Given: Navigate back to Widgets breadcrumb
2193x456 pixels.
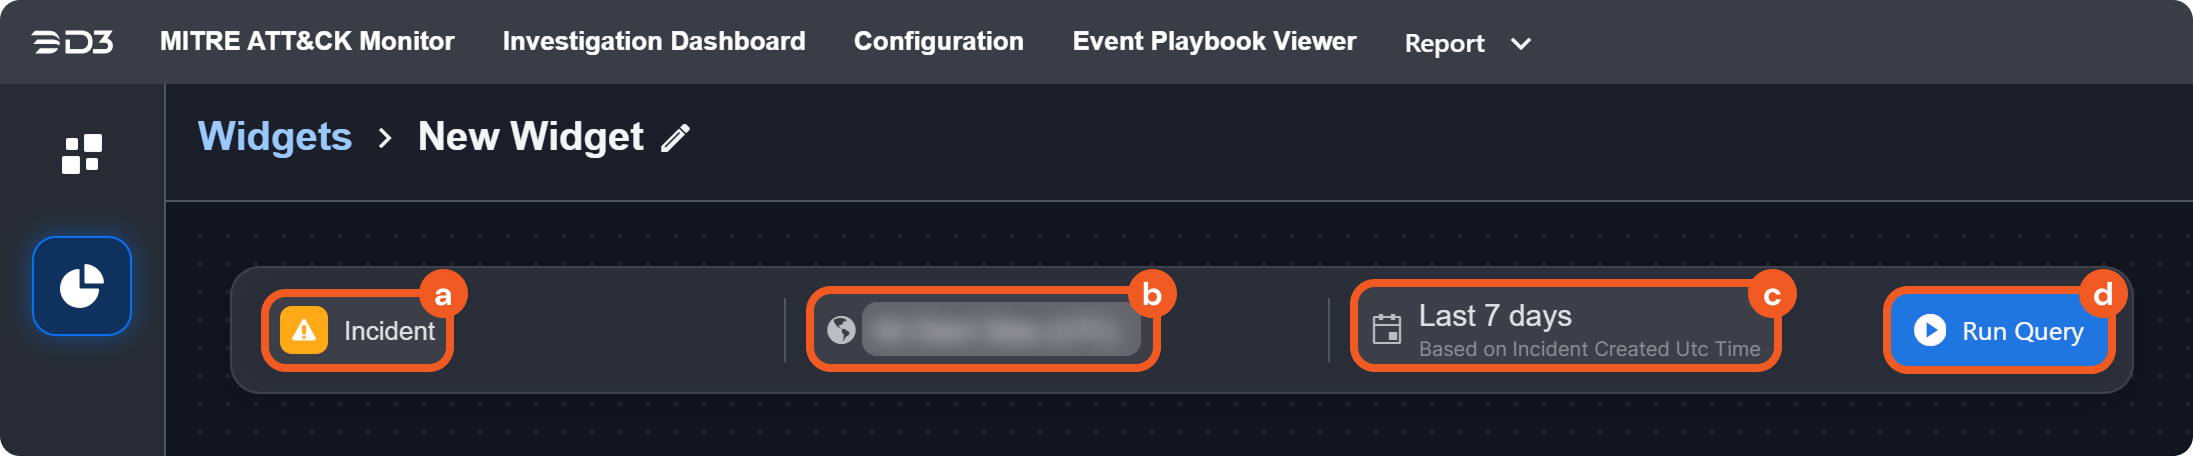Looking at the screenshot, I should point(275,137).
